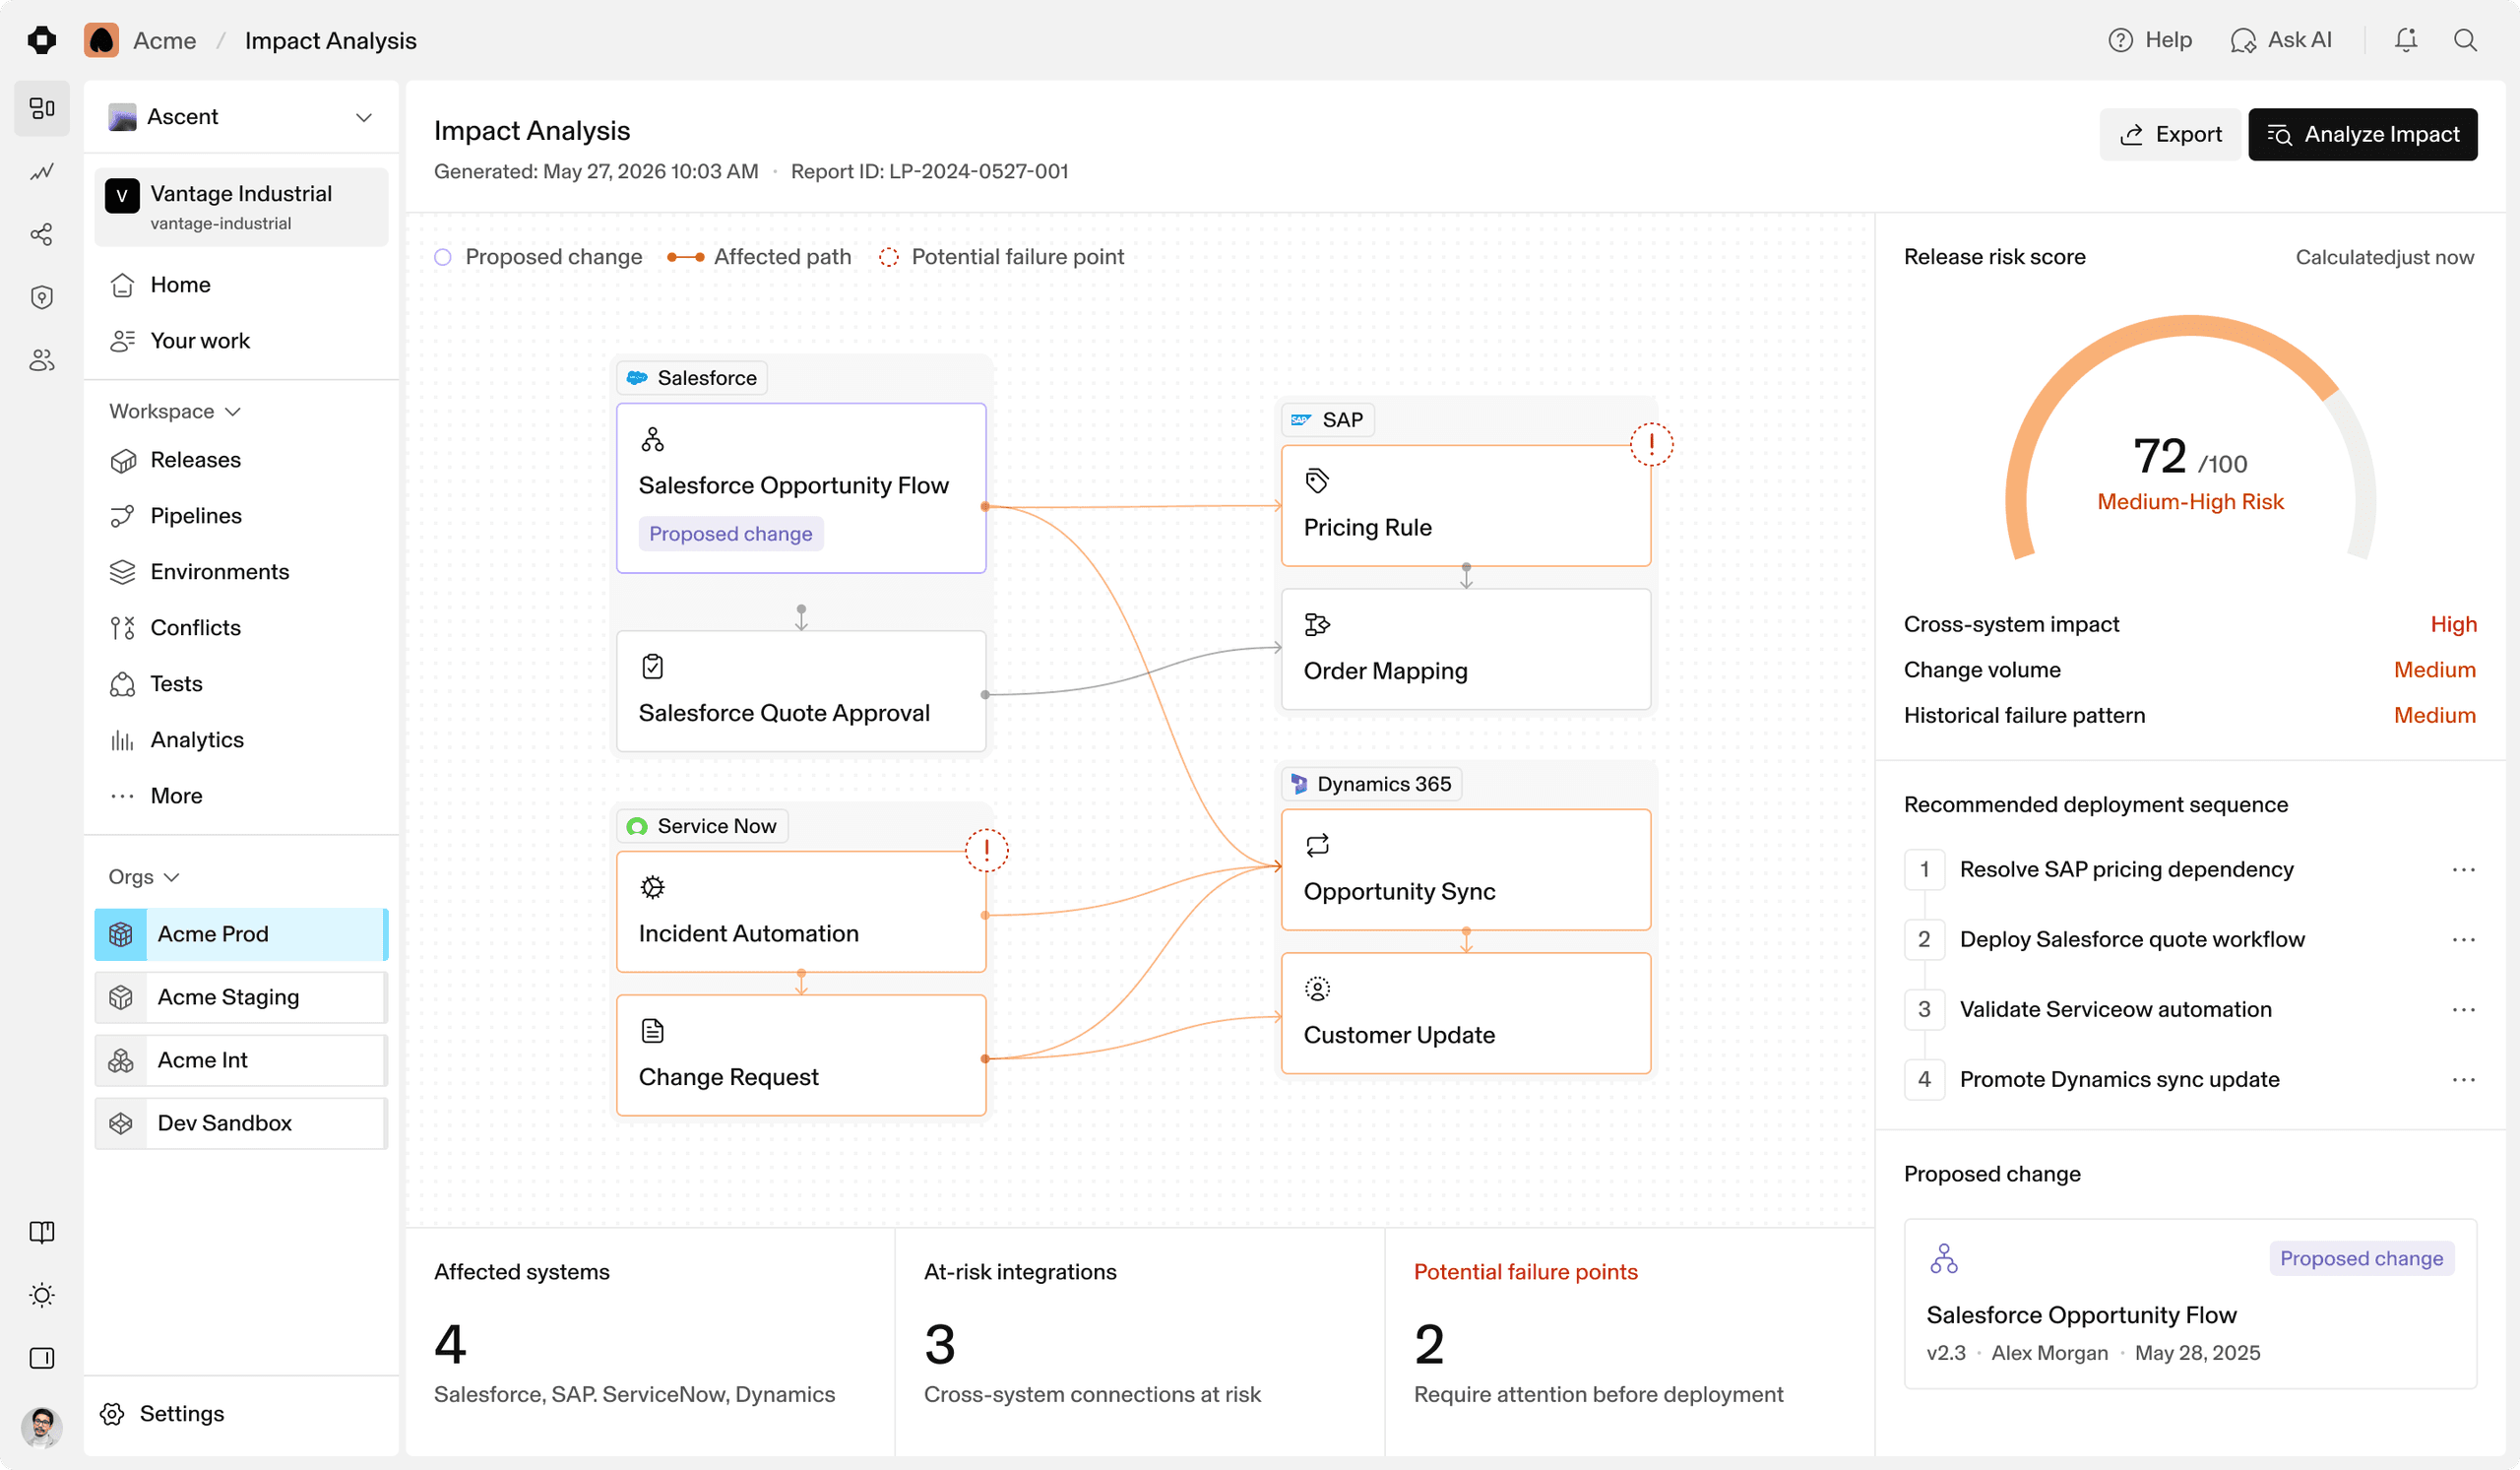Open Releases
Viewport: 2520px width, 1470px height.
(x=241, y=460)
